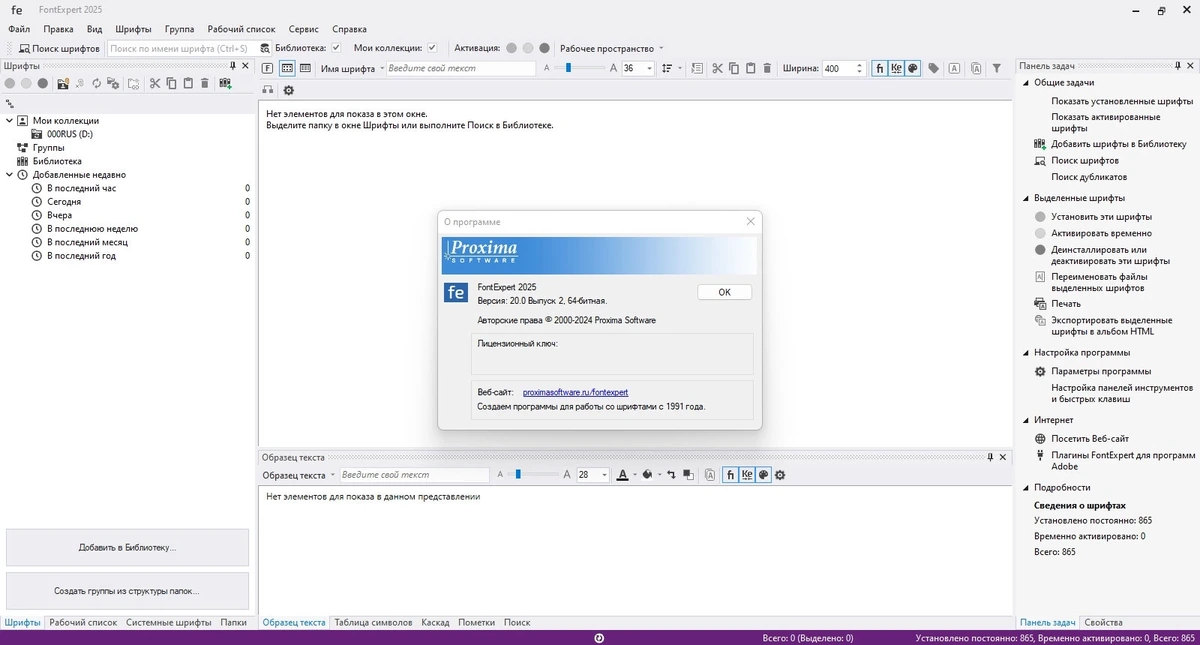
Task: Pin the Шрифты panel with the pushpin icon
Action: point(232,66)
